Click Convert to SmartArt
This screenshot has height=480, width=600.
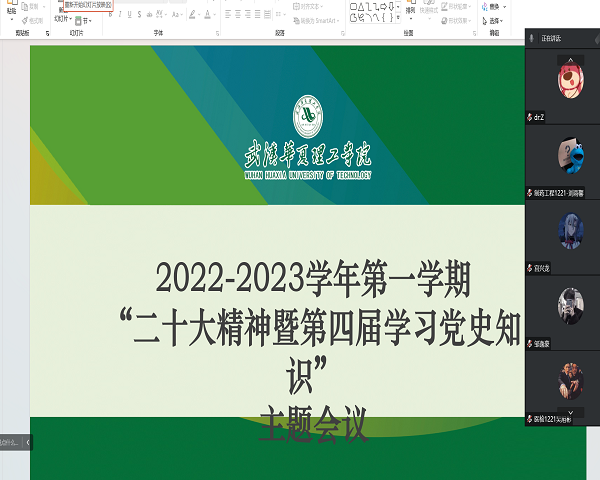(316, 21)
